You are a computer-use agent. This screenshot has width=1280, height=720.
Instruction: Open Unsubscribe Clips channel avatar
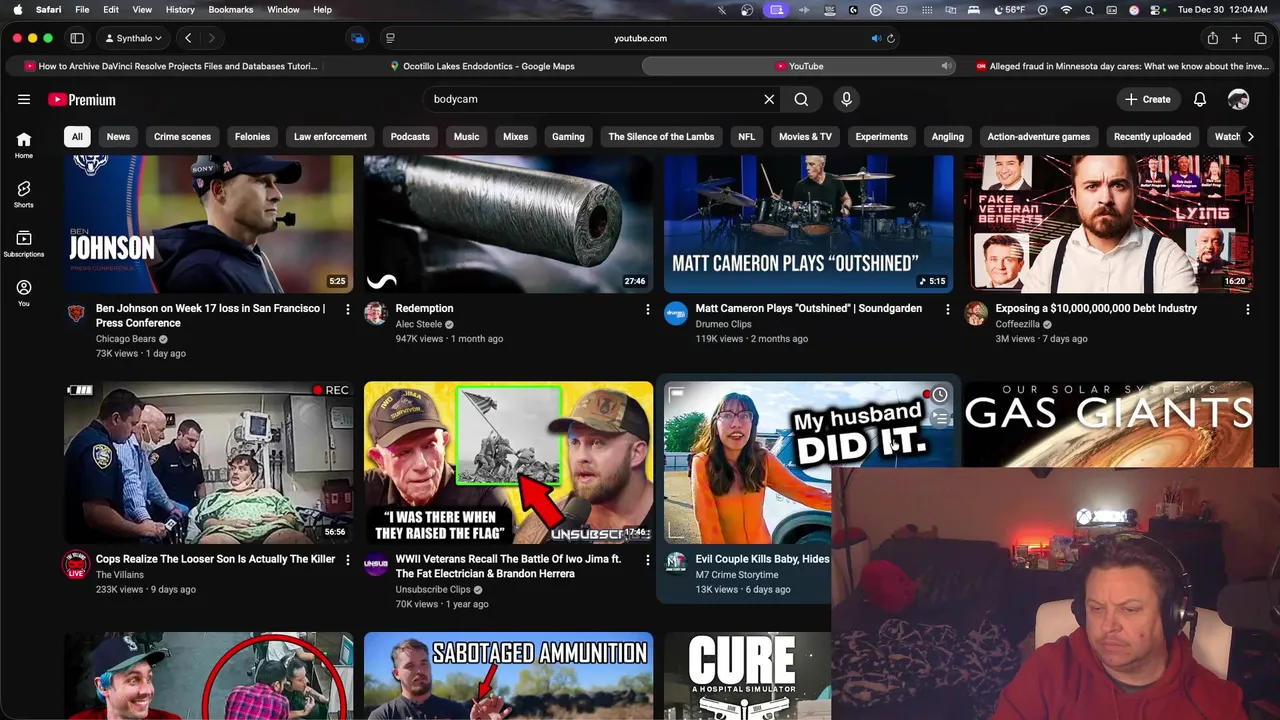tap(376, 564)
